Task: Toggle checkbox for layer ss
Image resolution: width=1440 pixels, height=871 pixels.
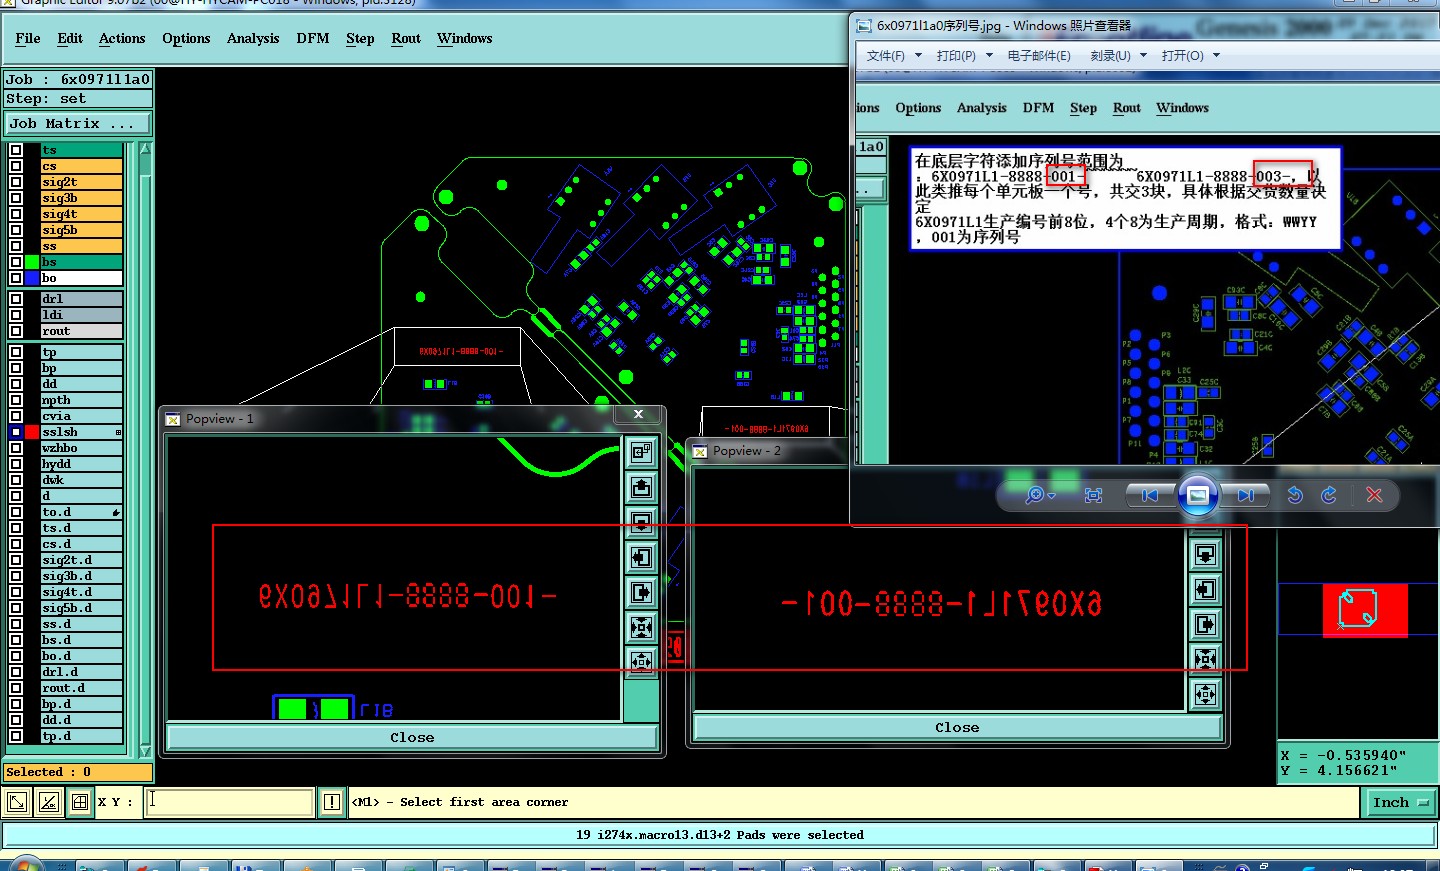Action: [16, 246]
